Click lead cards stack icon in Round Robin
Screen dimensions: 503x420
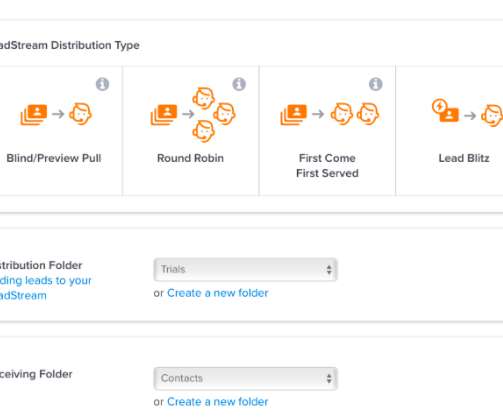164,115
